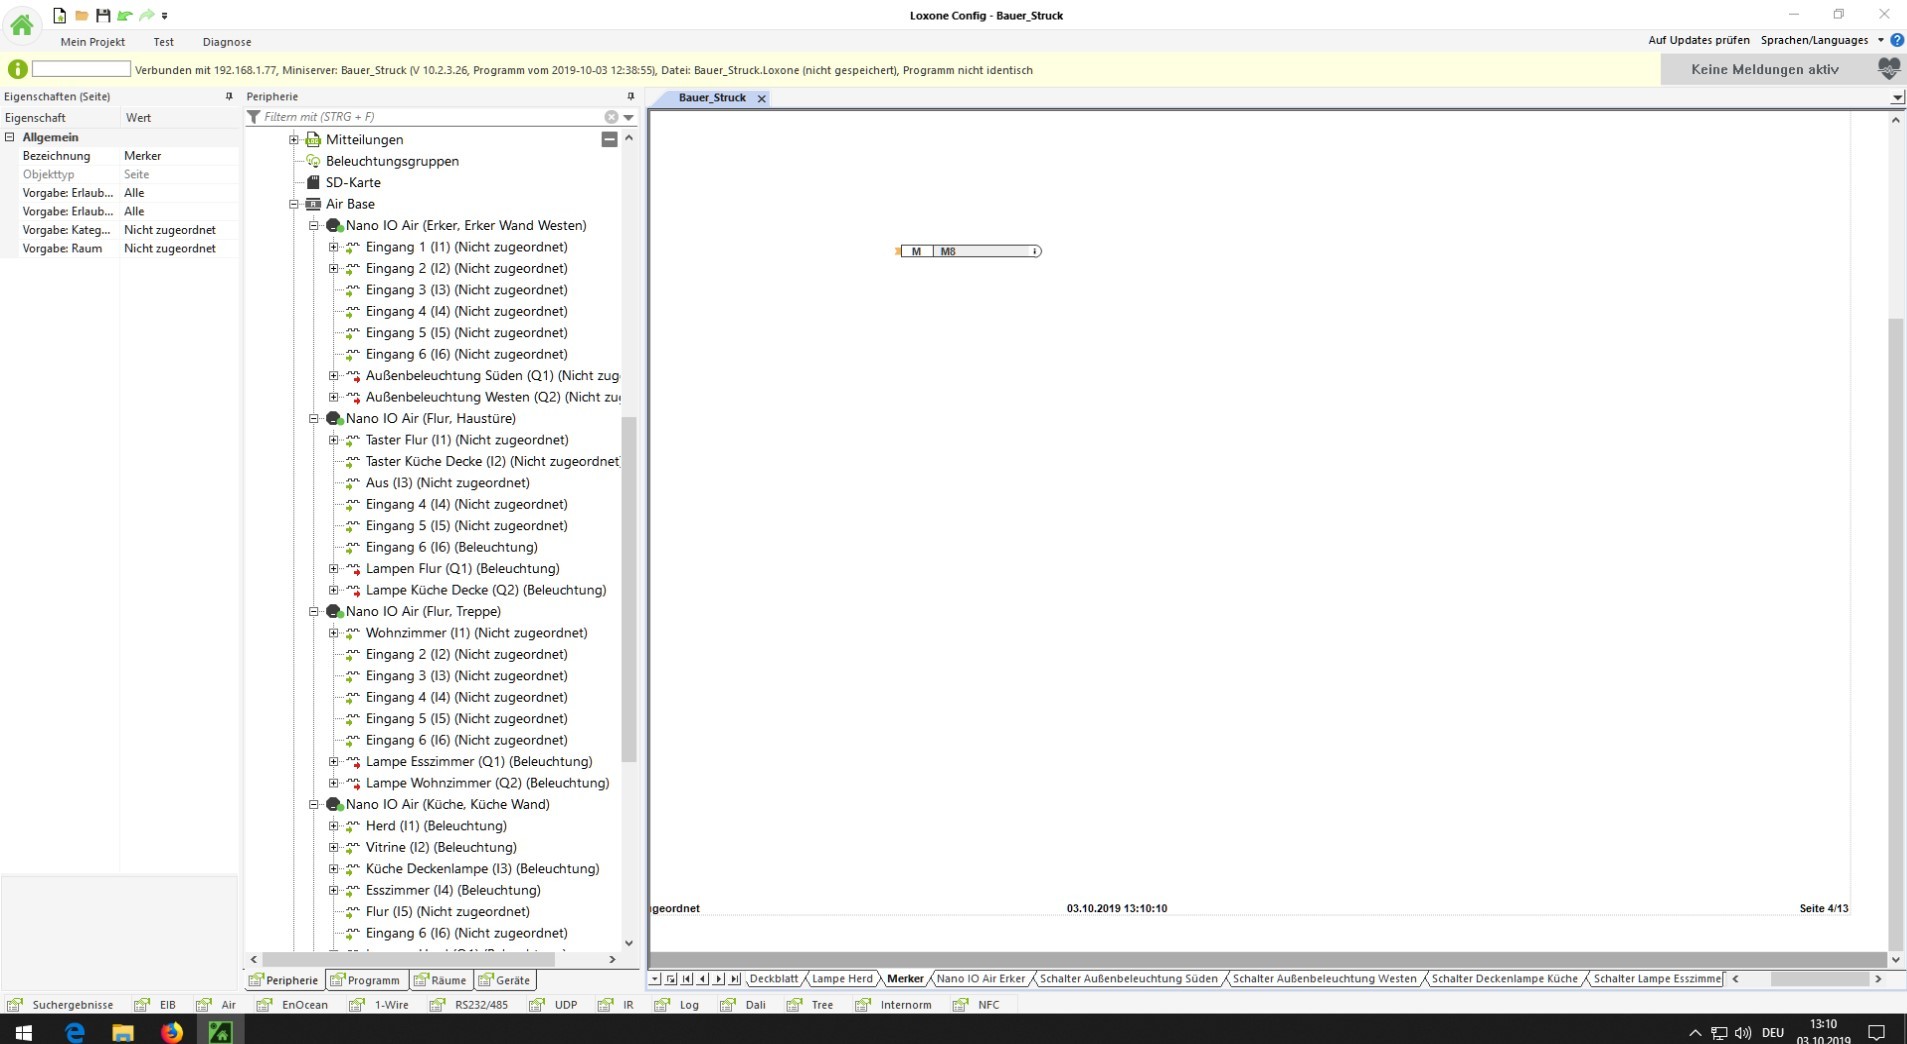Viewport: 1907px width, 1044px height.
Task: Click Auf Updates prüfen
Action: click(x=1699, y=40)
